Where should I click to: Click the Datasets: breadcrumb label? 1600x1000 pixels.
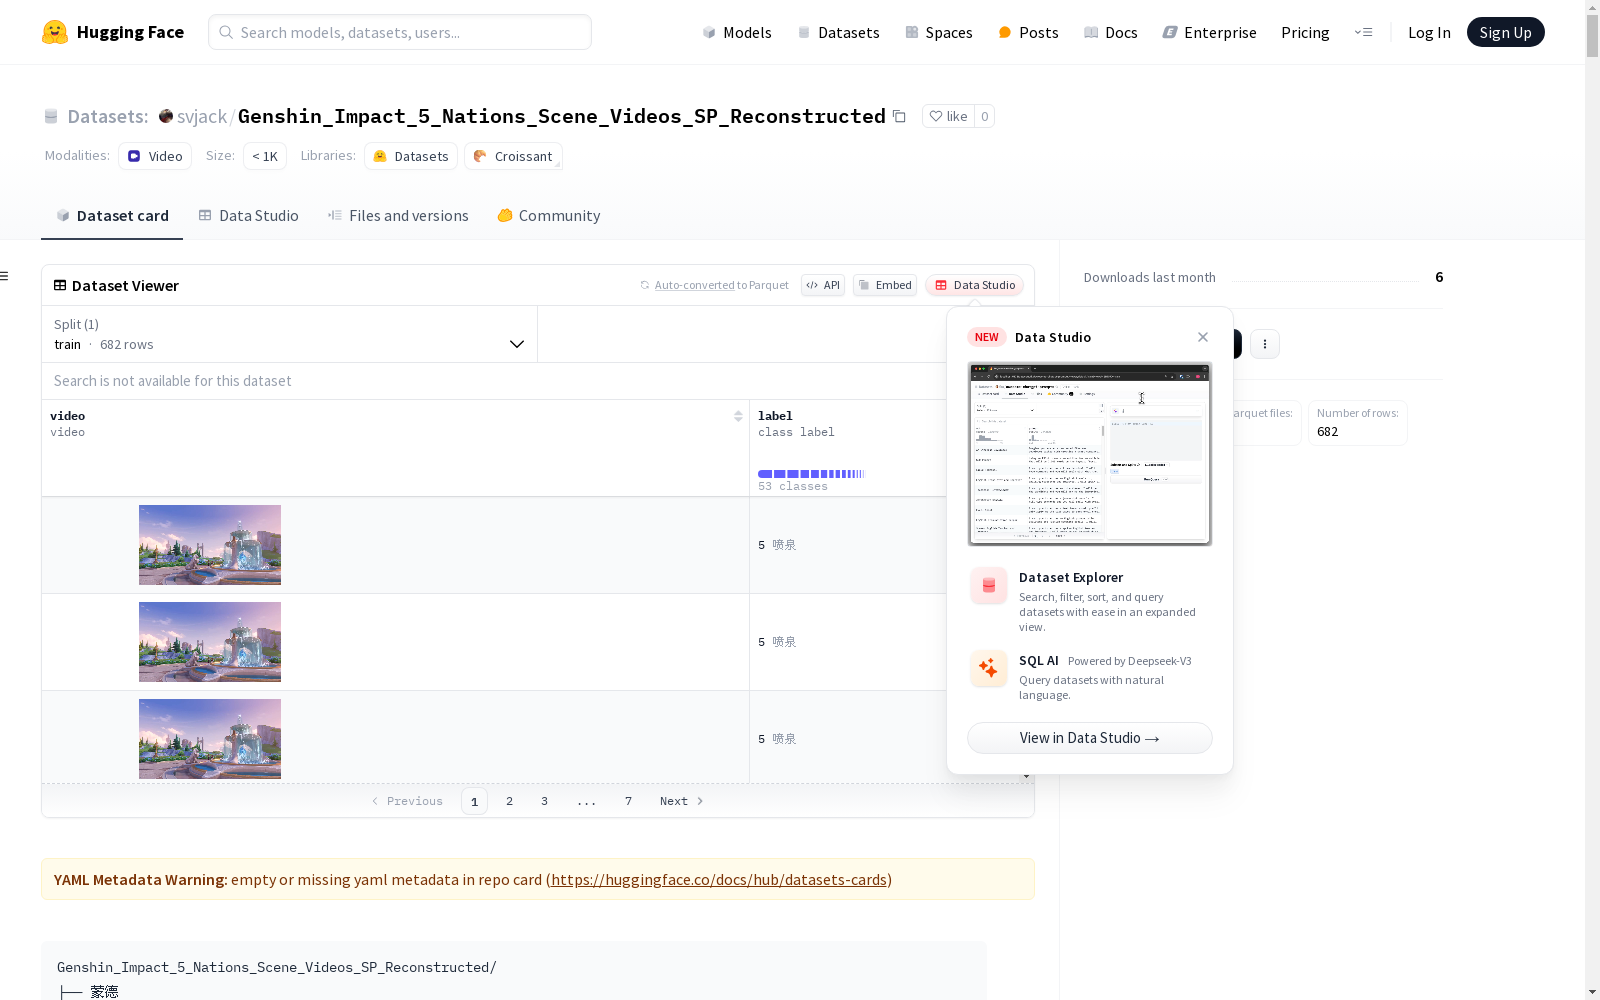tap(108, 116)
